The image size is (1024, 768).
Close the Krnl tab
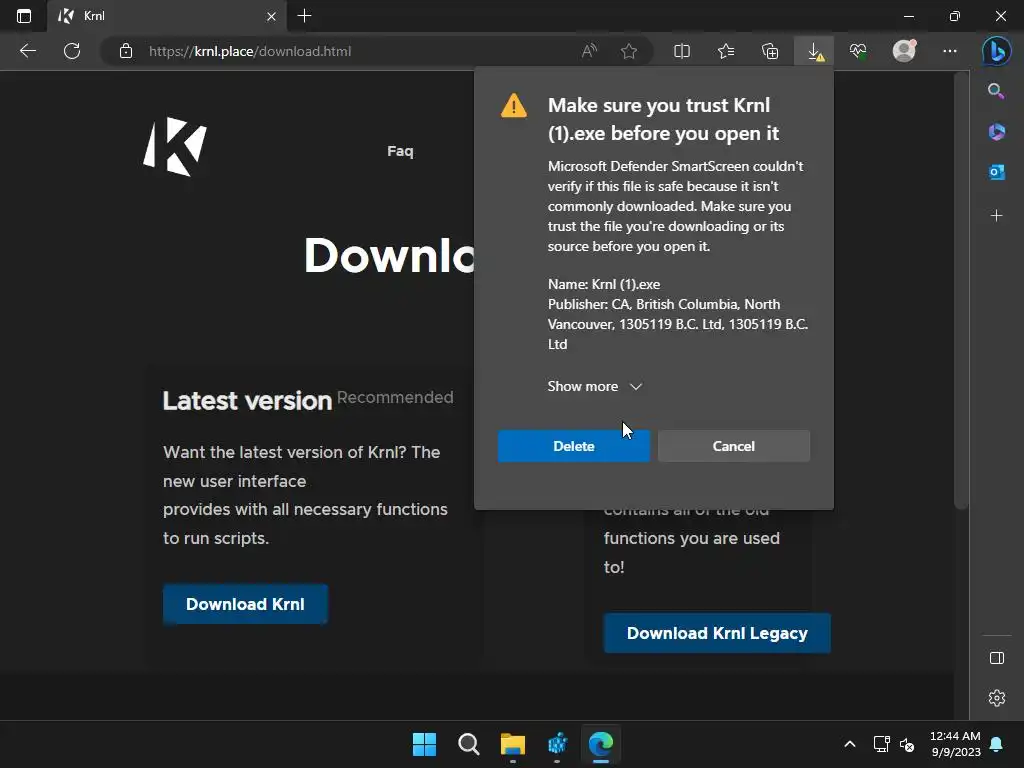click(x=271, y=16)
